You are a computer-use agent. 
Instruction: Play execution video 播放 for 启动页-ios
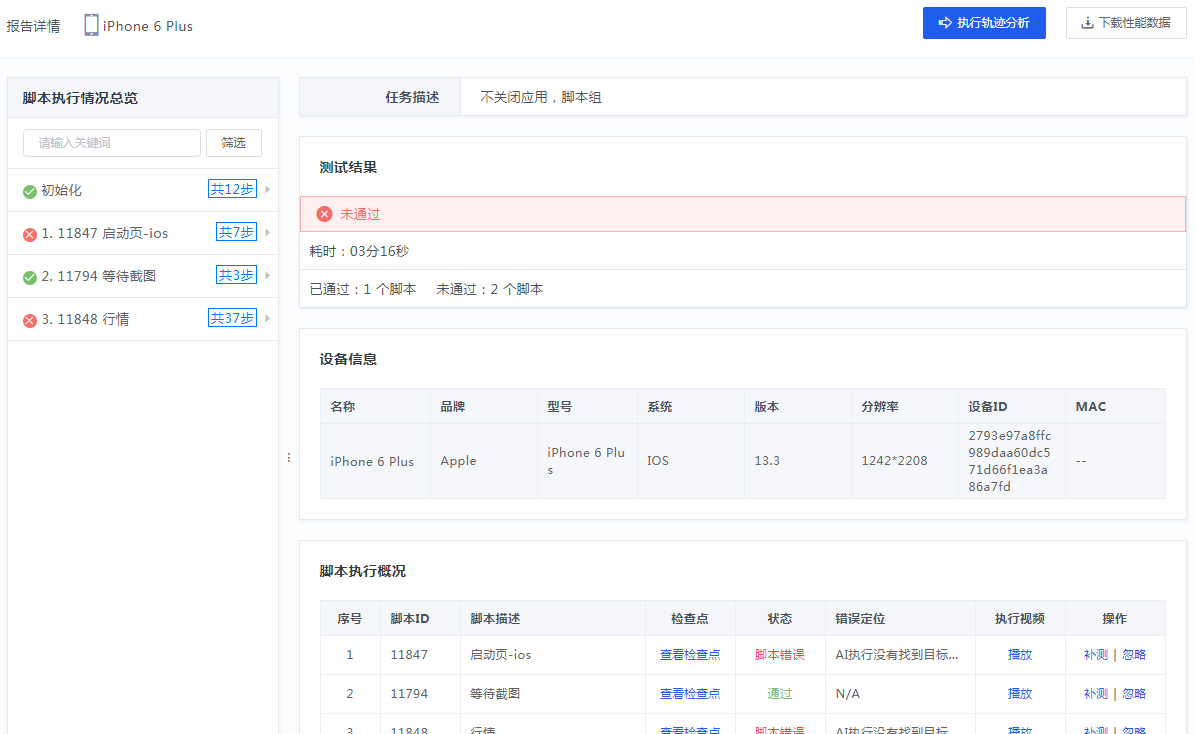1020,655
